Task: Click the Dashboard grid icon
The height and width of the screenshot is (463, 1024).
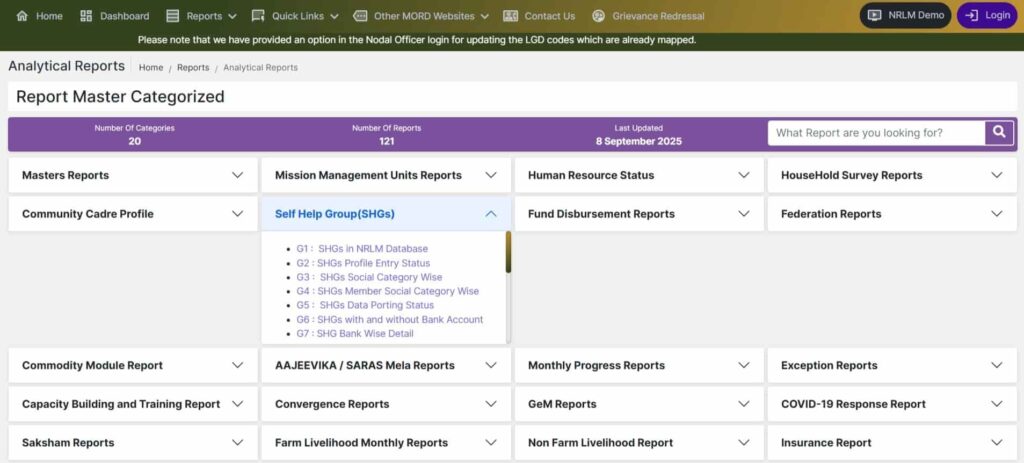Action: pyautogui.click(x=86, y=16)
